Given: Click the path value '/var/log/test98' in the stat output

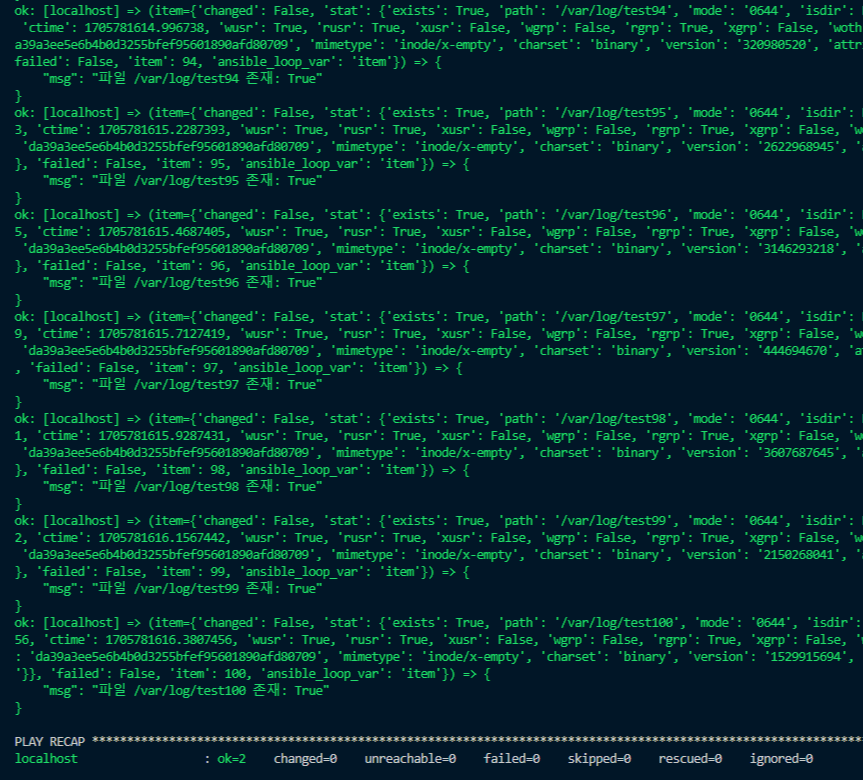Looking at the screenshot, I should (613, 418).
